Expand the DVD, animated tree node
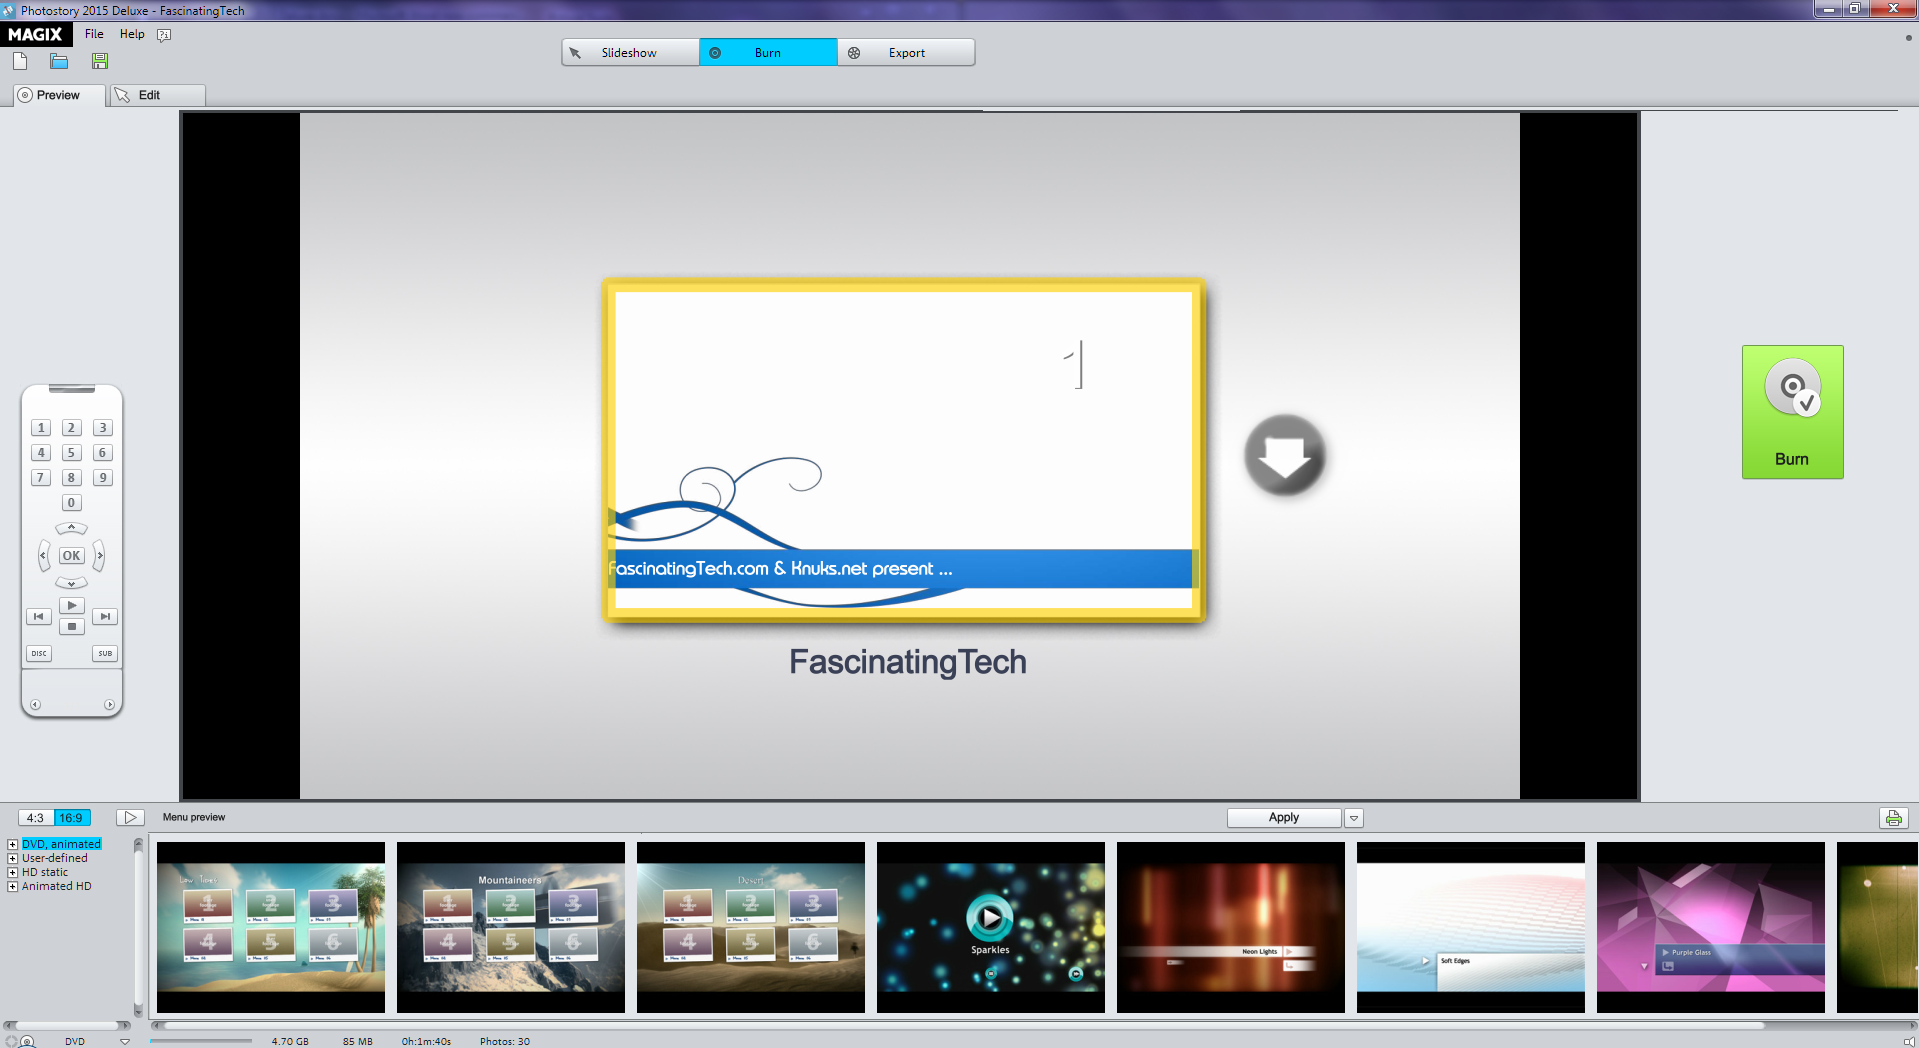1919x1048 pixels. 13,845
